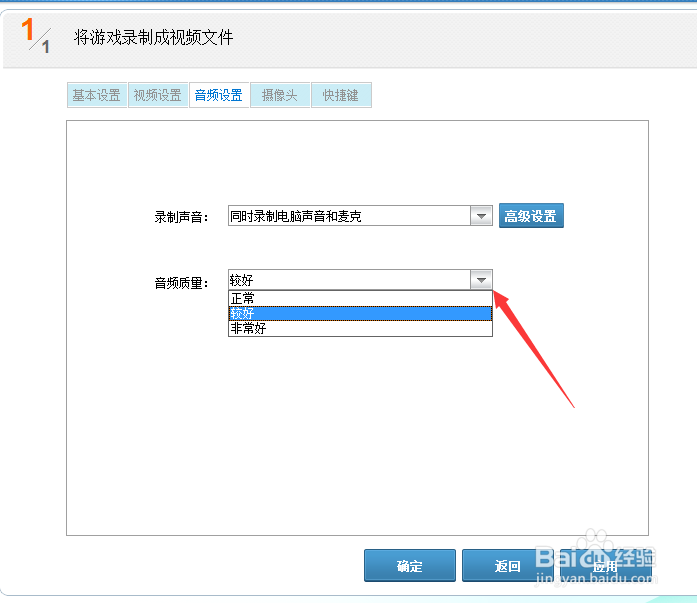Collapse the 音频质量 dropdown arrow
Viewport: 697px width, 603px height.
tap(481, 280)
